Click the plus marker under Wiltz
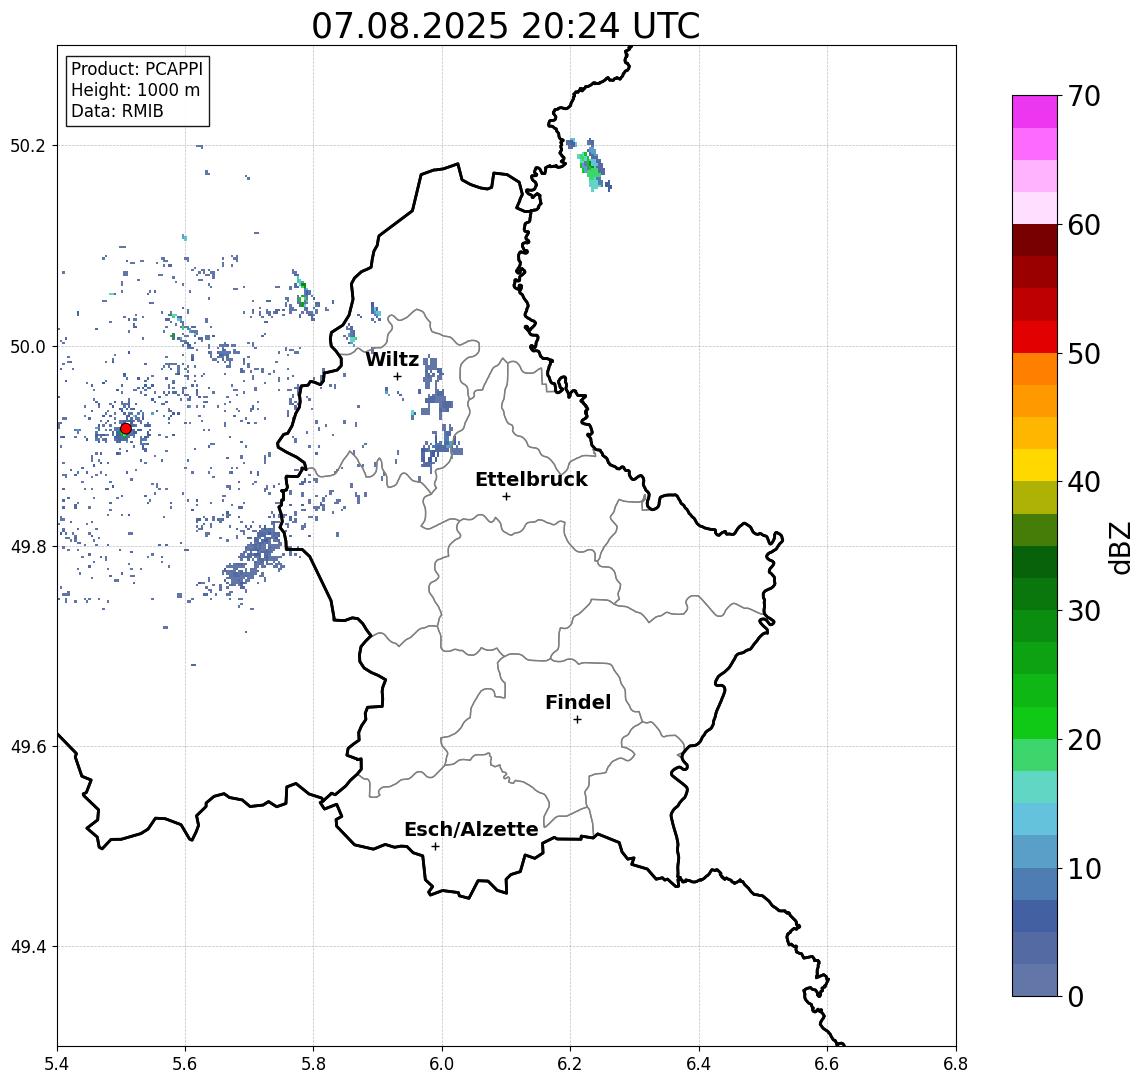 pos(397,377)
